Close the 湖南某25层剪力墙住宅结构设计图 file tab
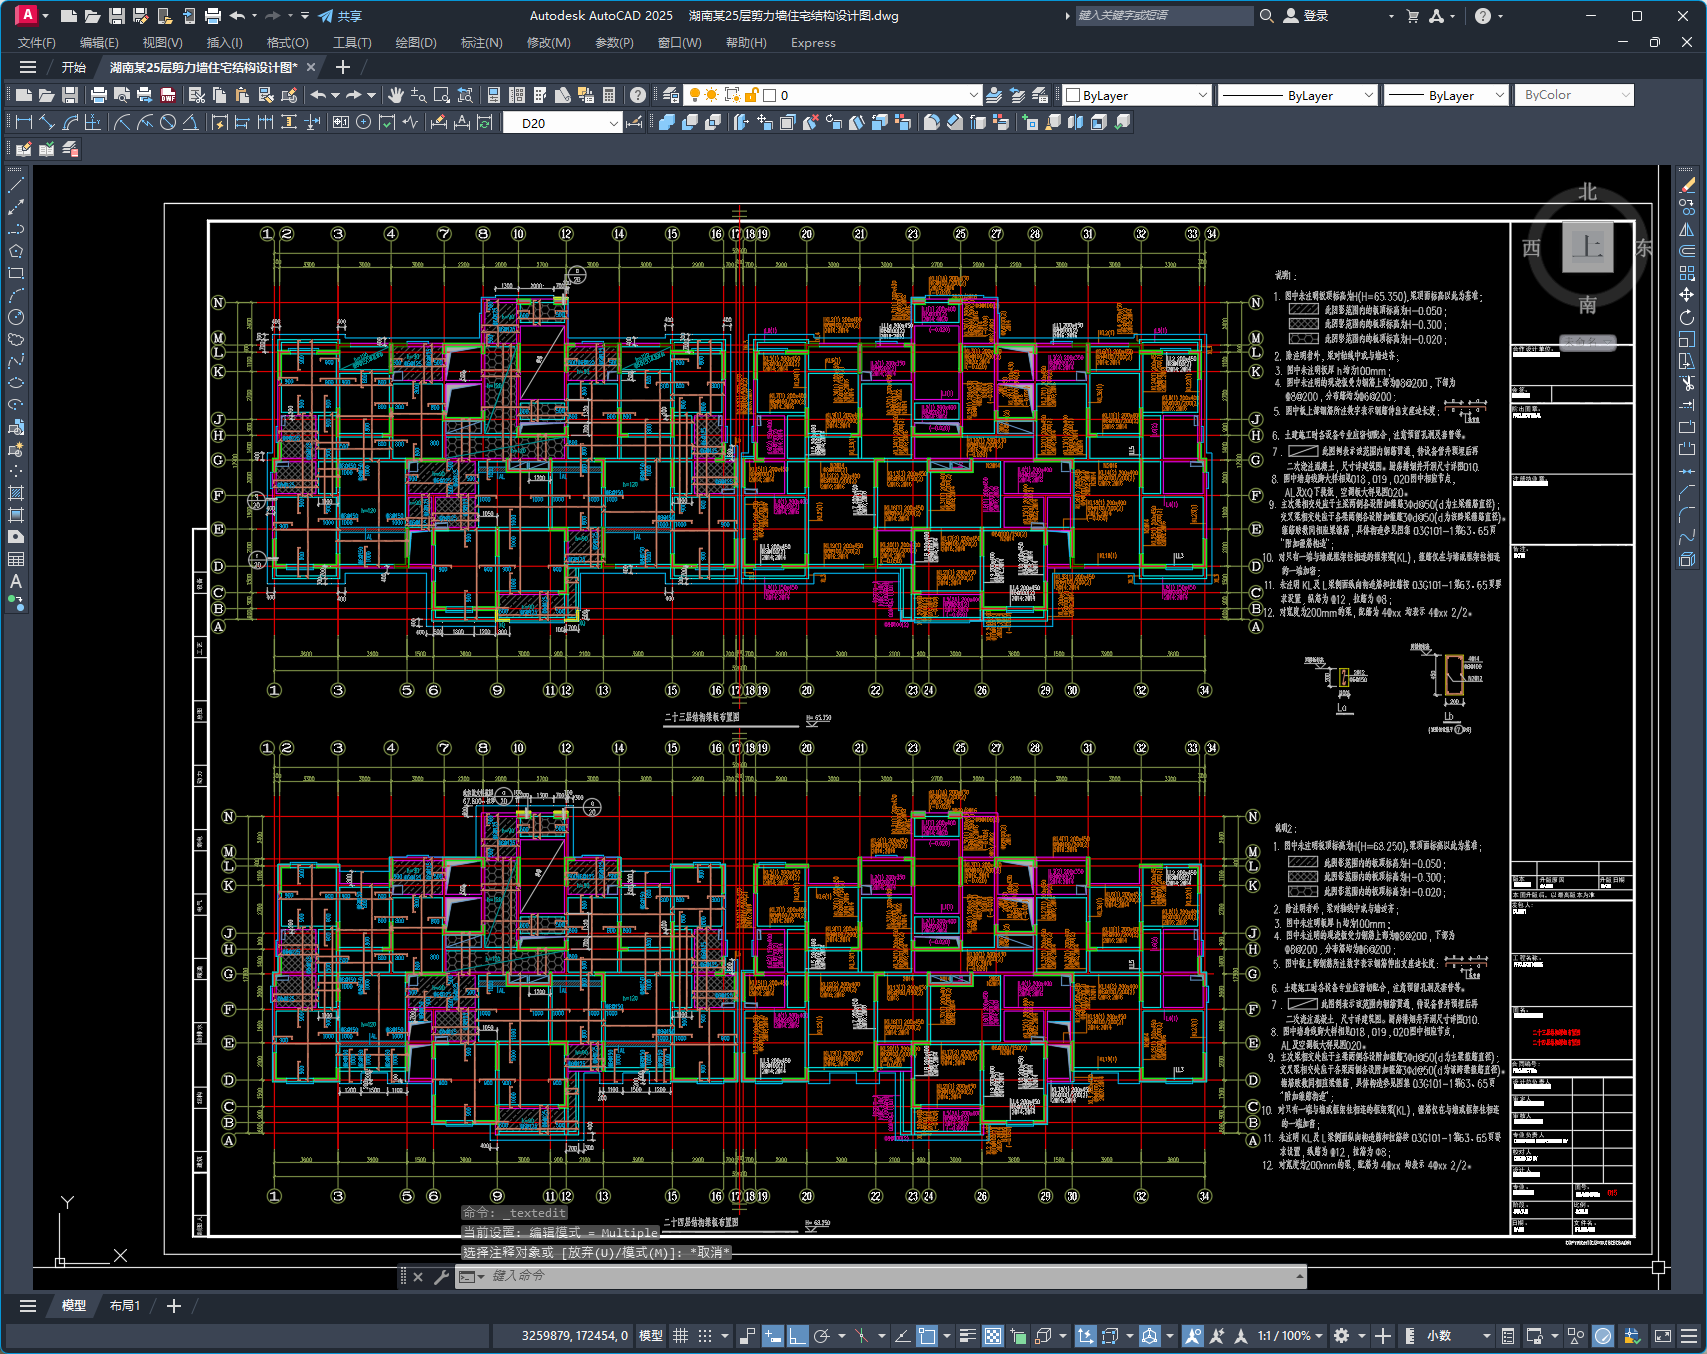The width and height of the screenshot is (1707, 1354). tap(311, 67)
